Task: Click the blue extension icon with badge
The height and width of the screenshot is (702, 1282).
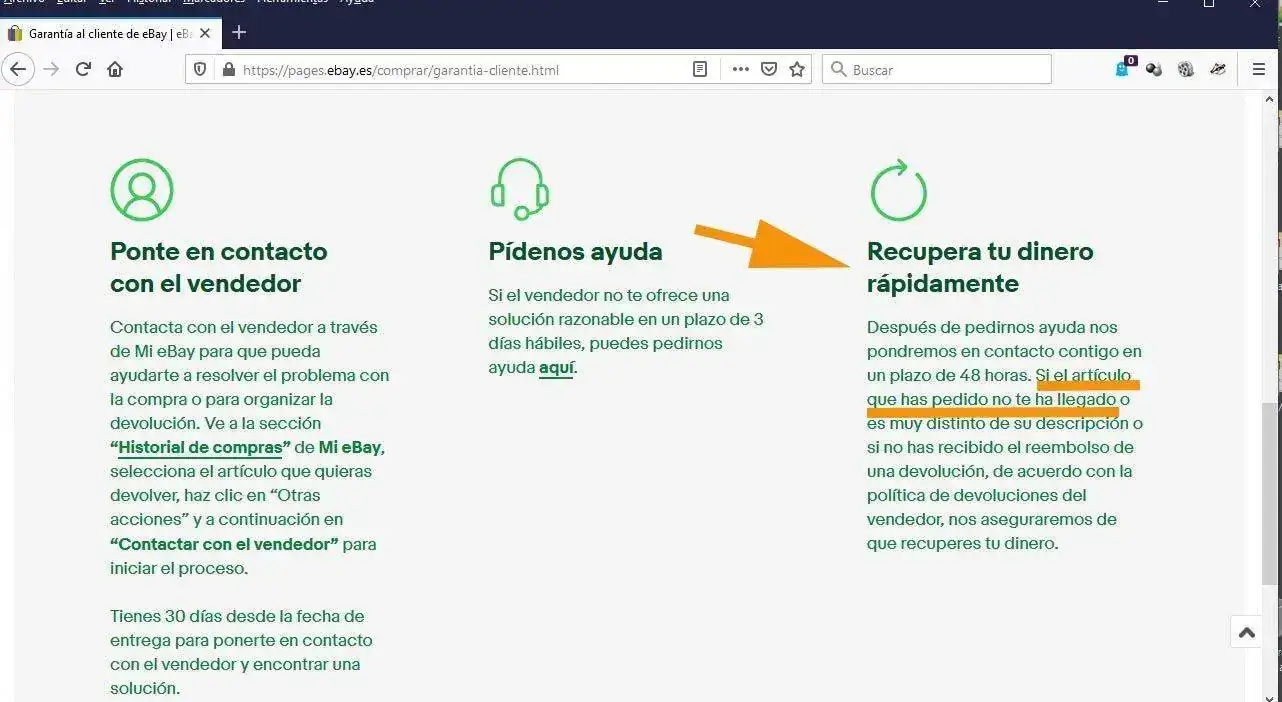Action: pyautogui.click(x=1123, y=69)
